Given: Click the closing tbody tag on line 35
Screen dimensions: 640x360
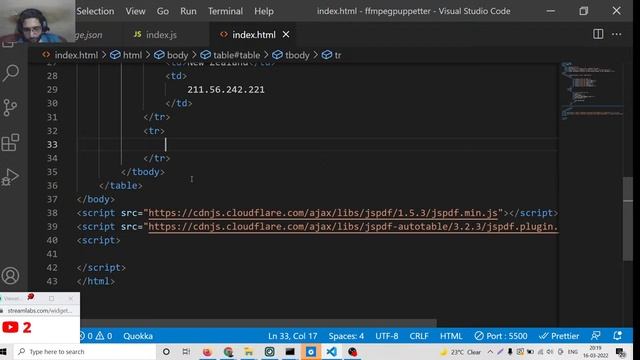Looking at the screenshot, I should (143, 172).
